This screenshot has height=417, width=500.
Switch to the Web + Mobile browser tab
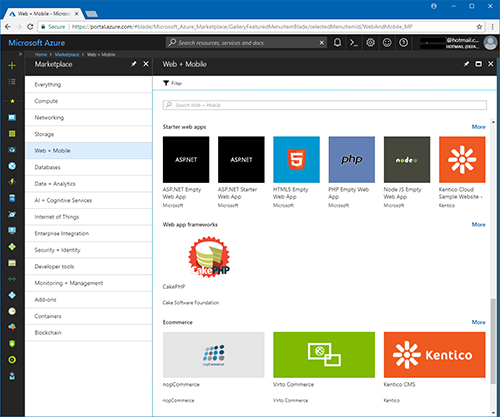[43, 14]
